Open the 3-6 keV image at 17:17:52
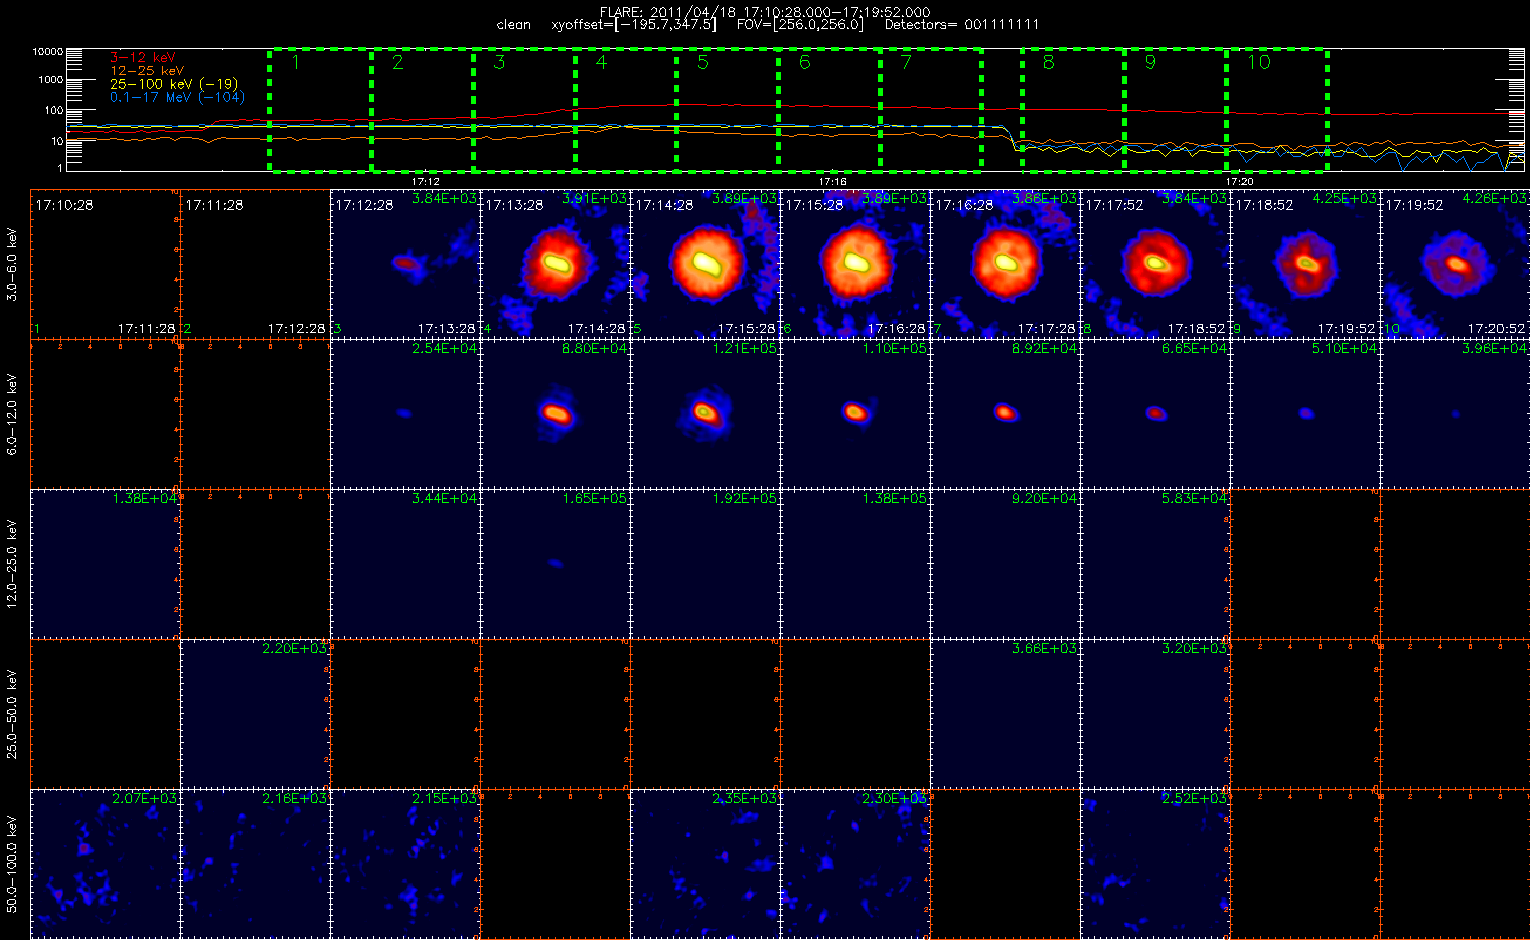1530x940 pixels. [x=1155, y=263]
